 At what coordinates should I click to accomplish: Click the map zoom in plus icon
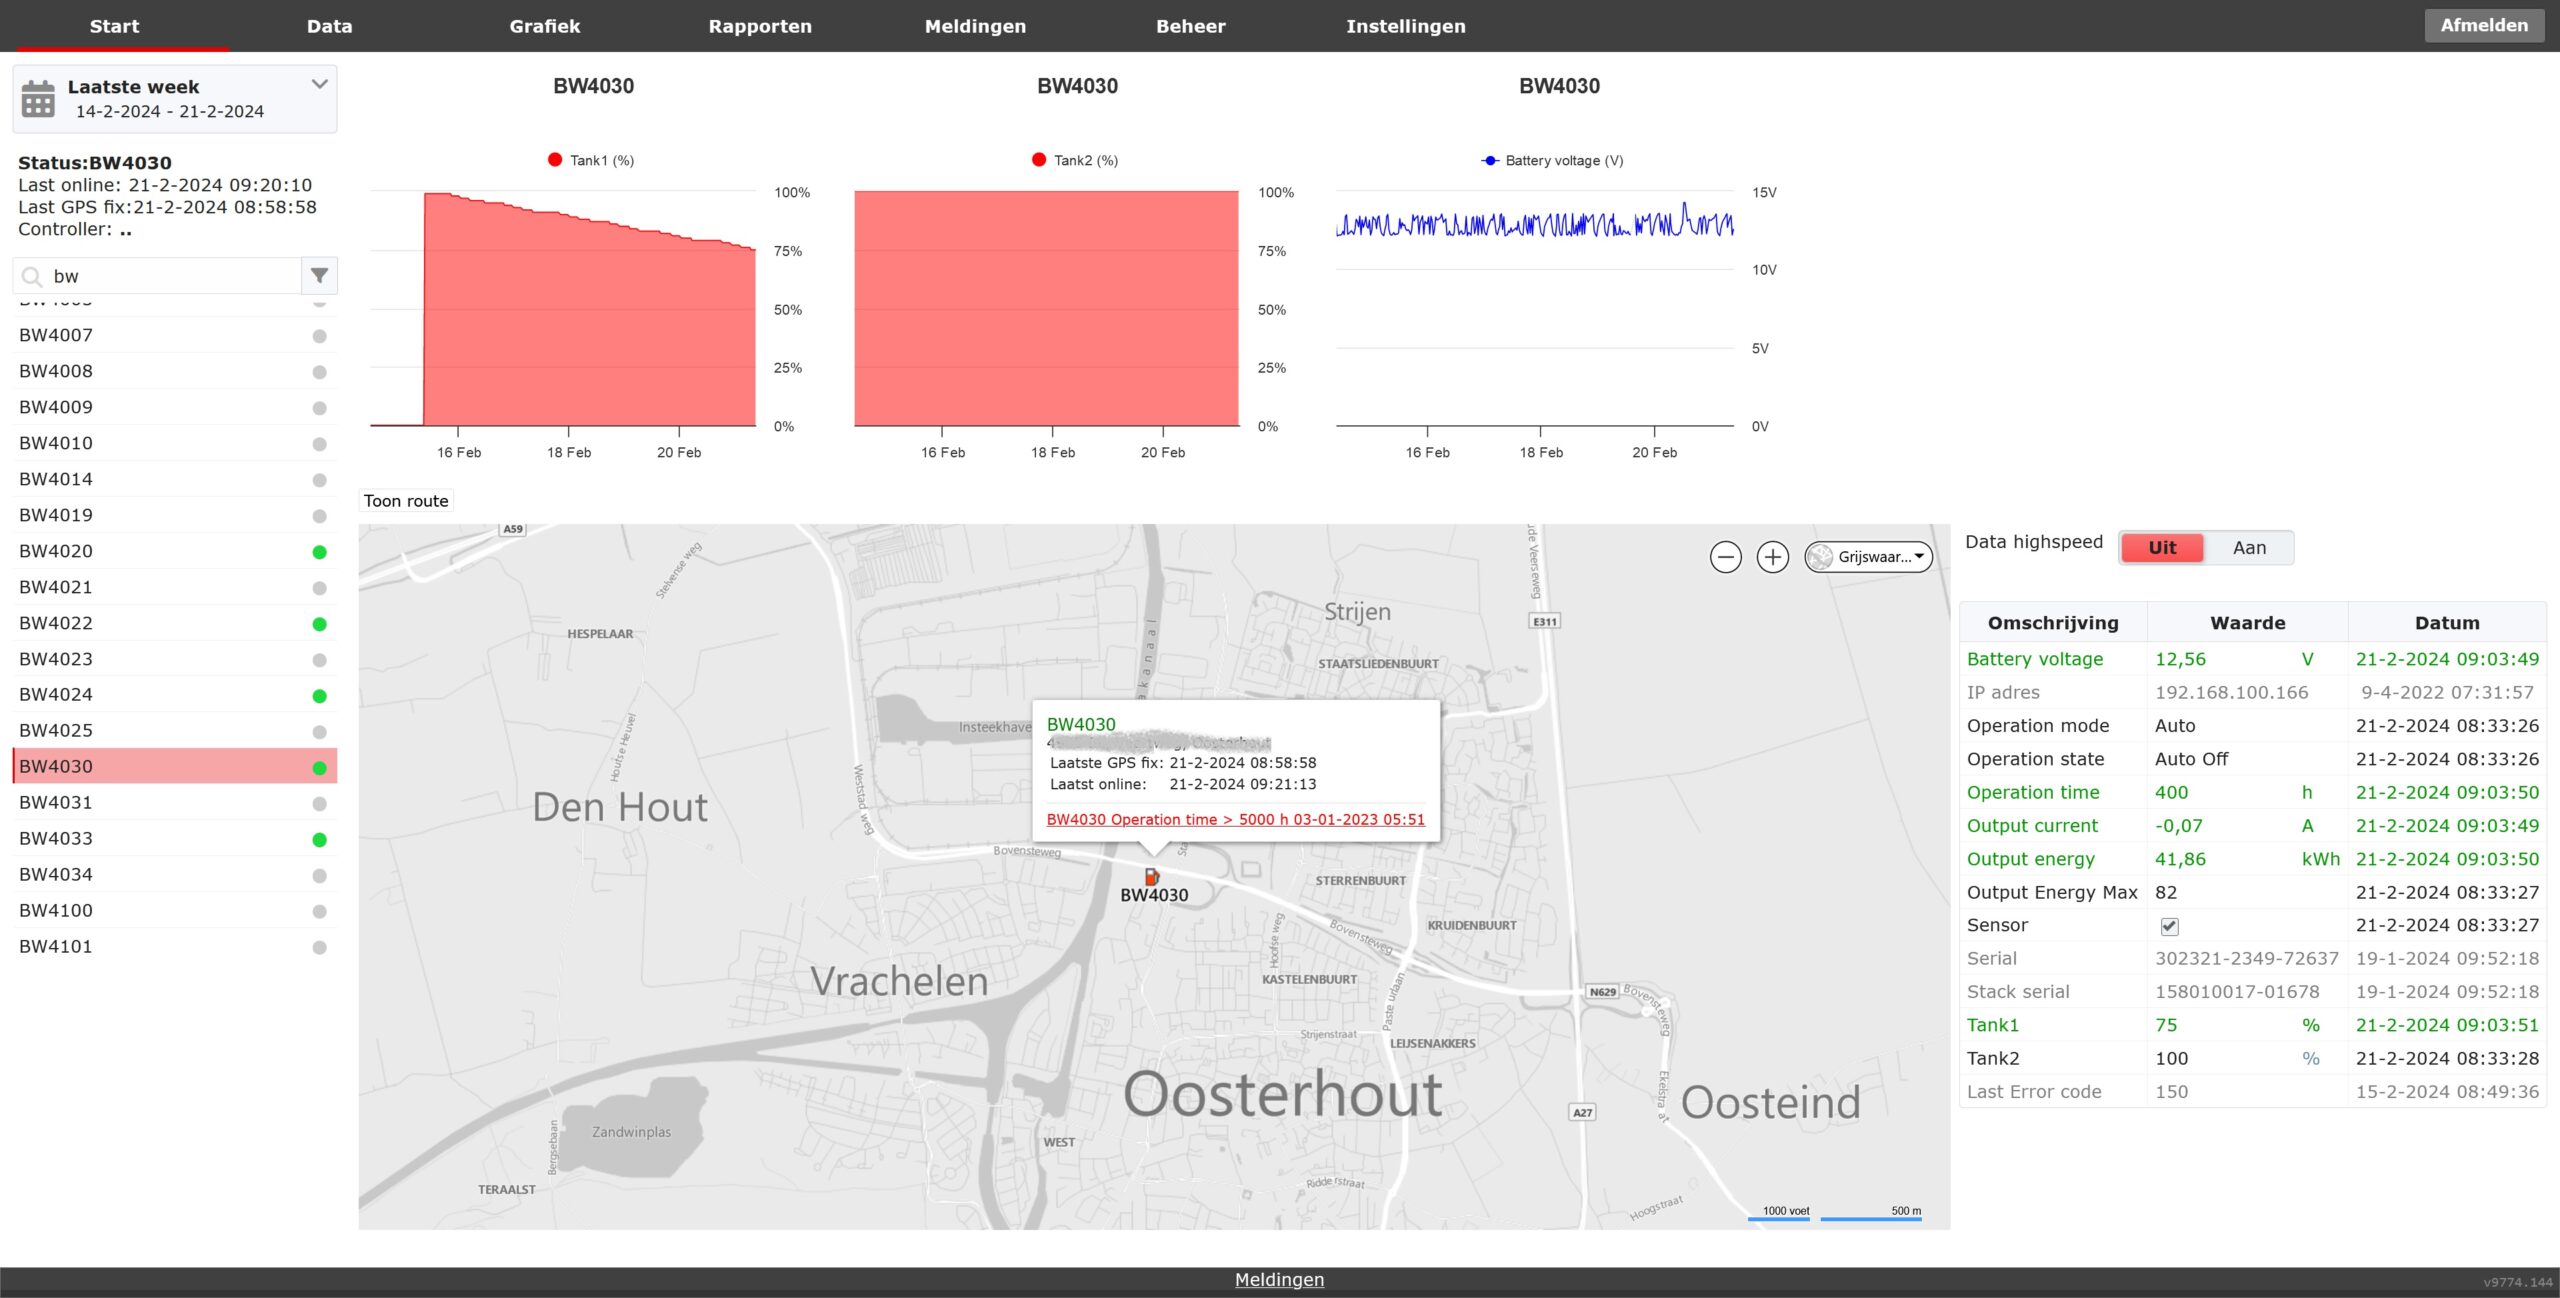coord(1772,557)
